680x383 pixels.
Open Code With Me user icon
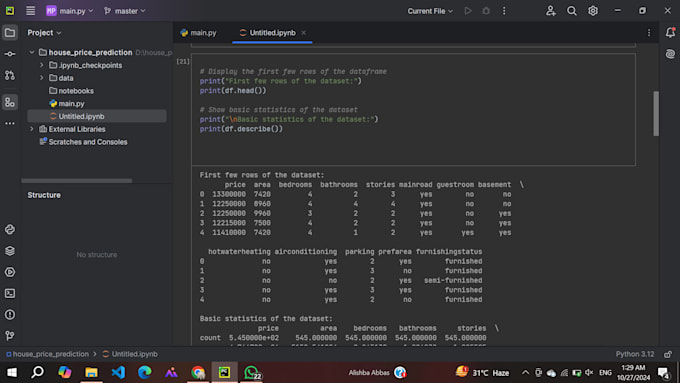(551, 11)
